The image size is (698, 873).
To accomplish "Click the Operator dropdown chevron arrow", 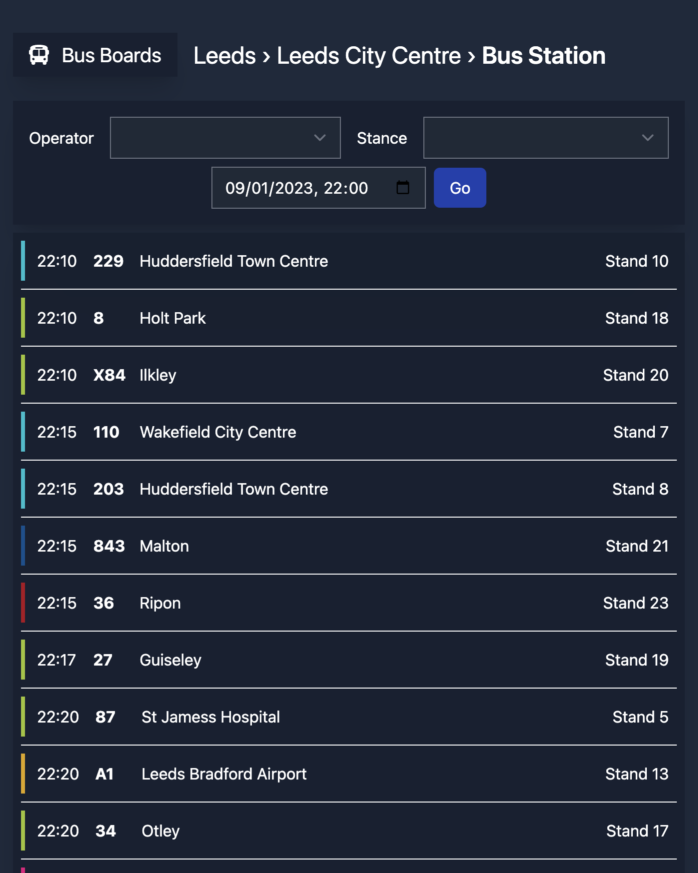I will point(320,138).
